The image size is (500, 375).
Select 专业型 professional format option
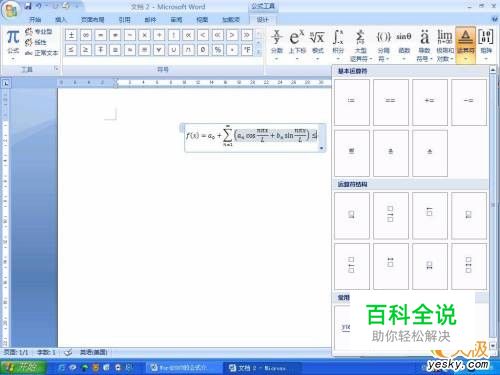click(x=39, y=32)
